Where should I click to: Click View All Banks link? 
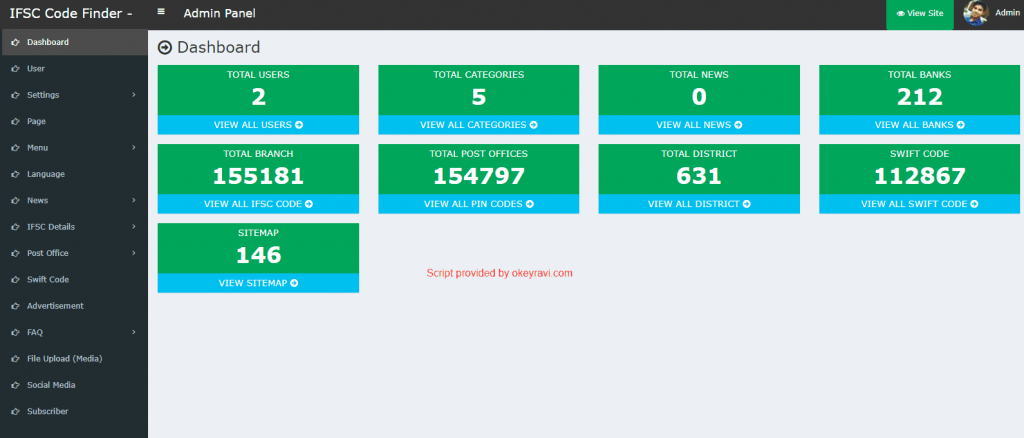coord(920,125)
